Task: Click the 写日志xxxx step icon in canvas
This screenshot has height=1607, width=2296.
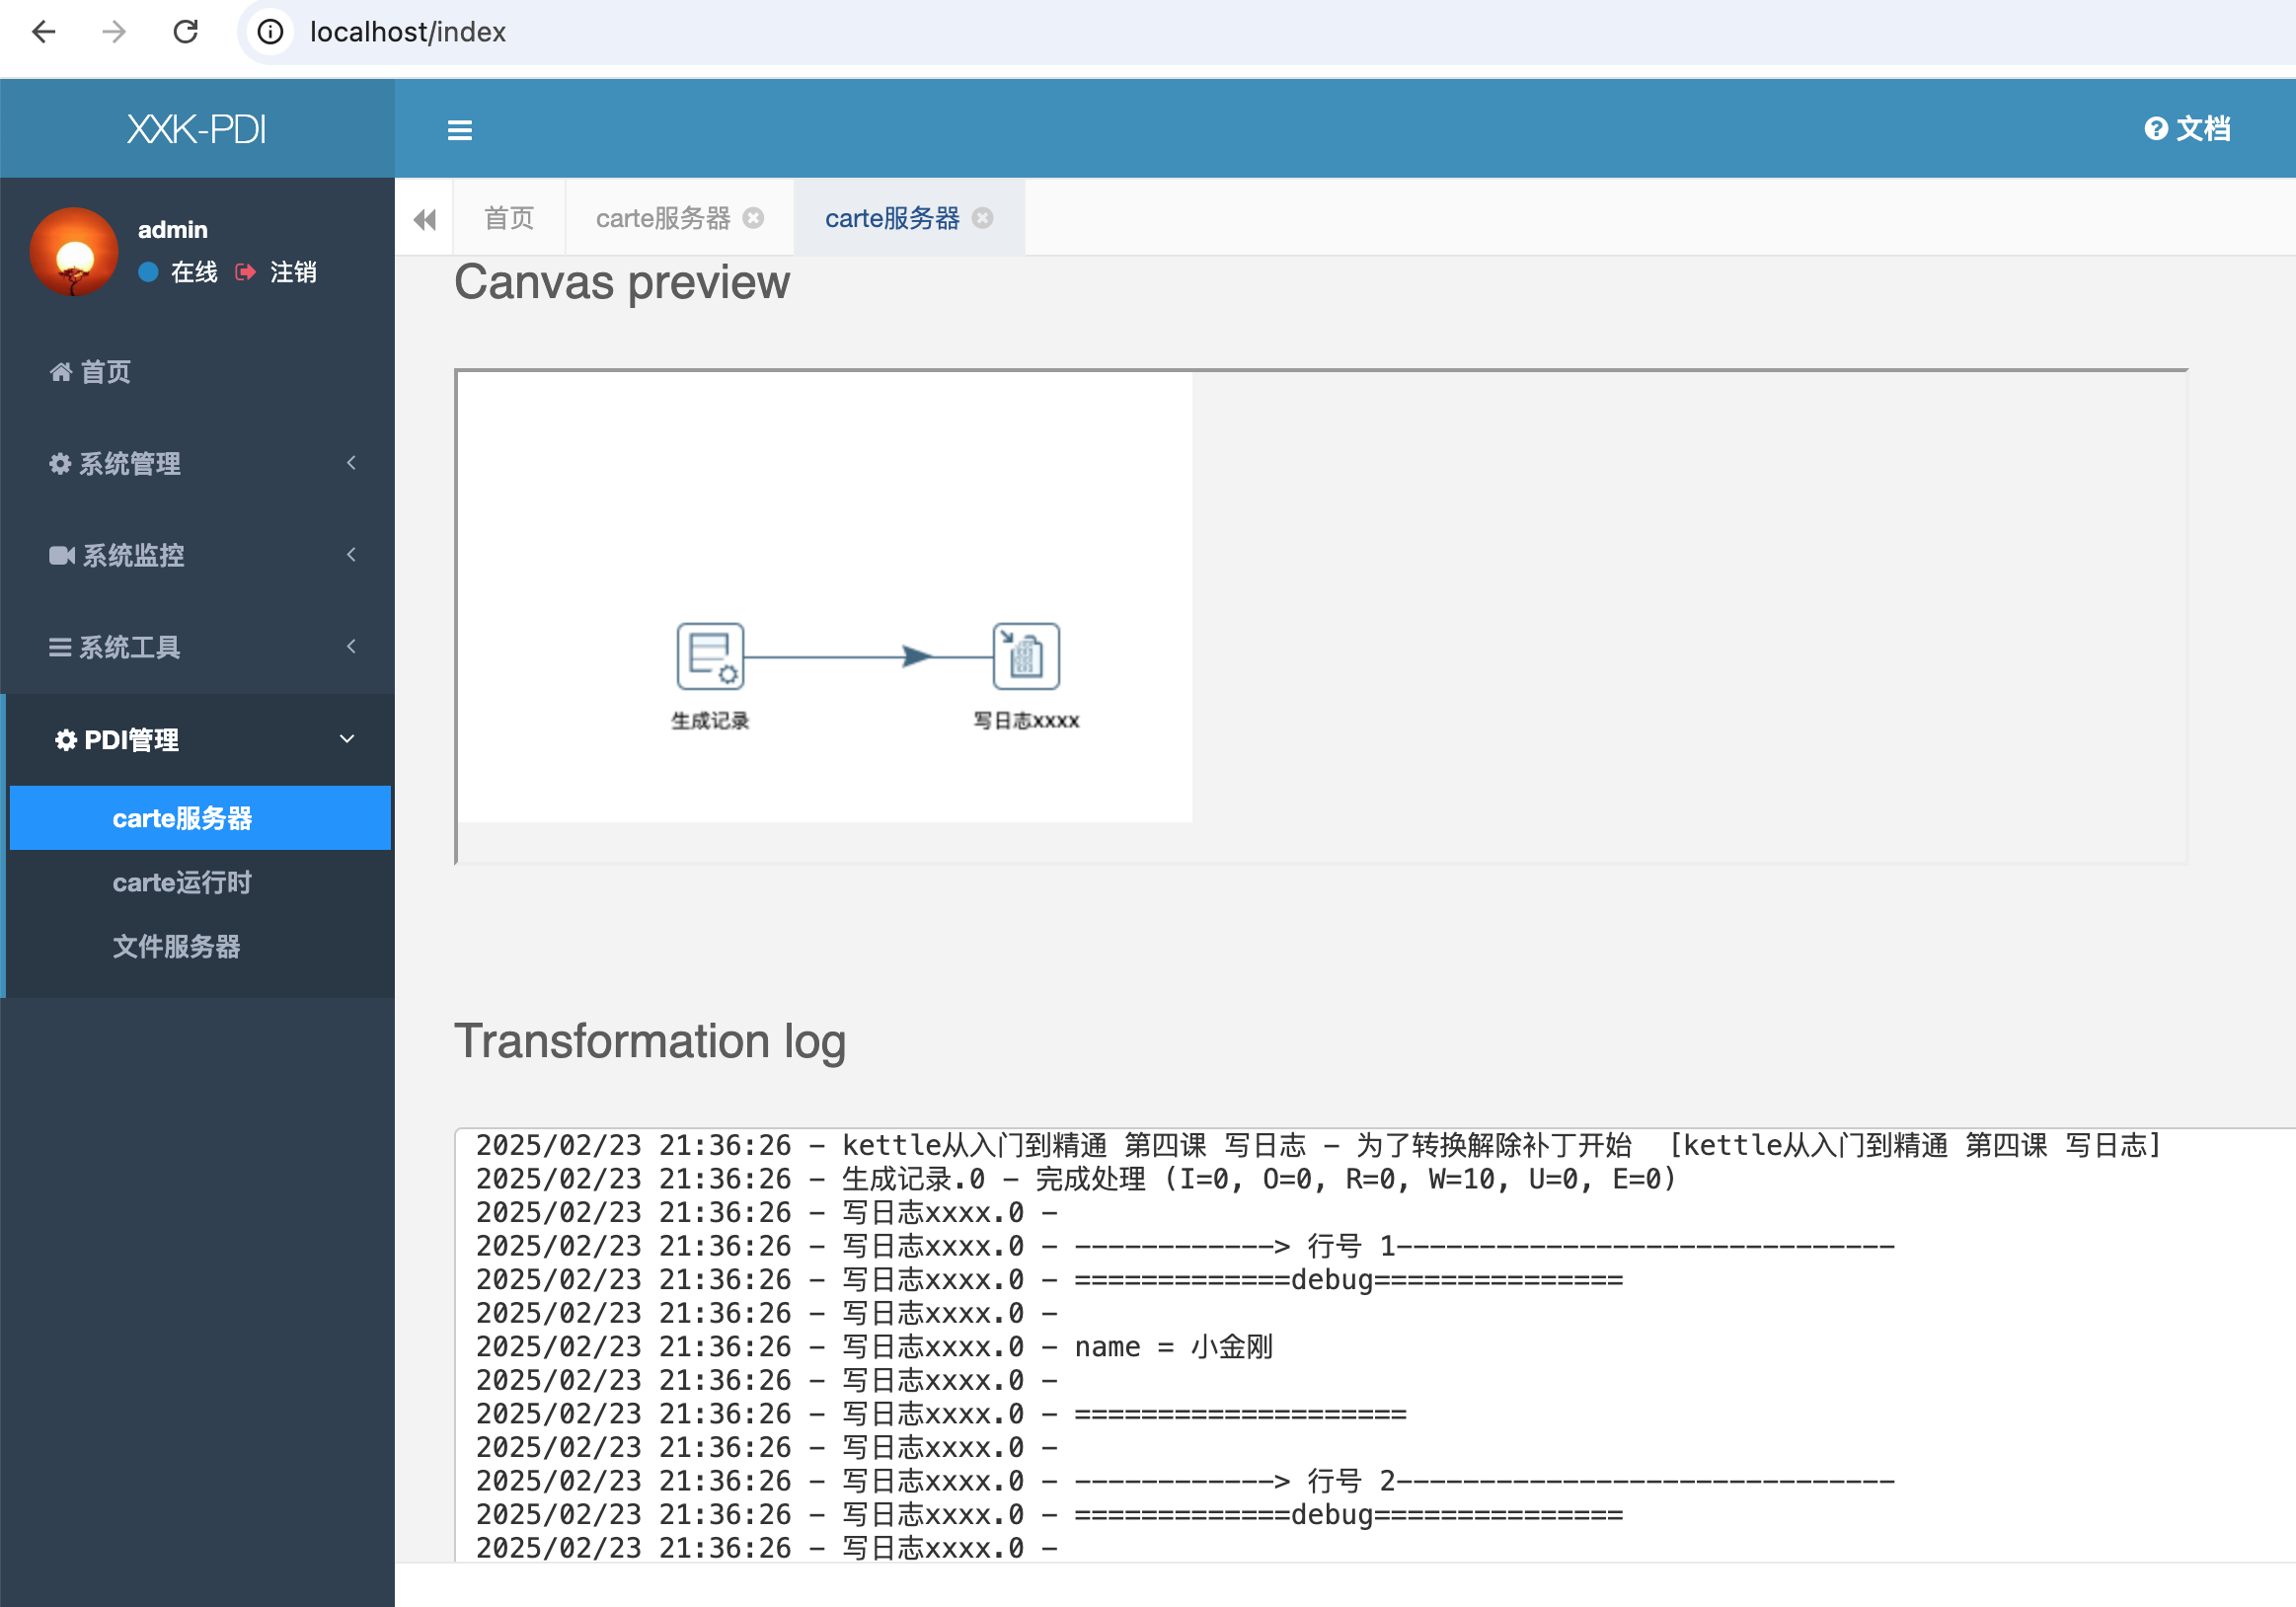Action: coord(1025,656)
